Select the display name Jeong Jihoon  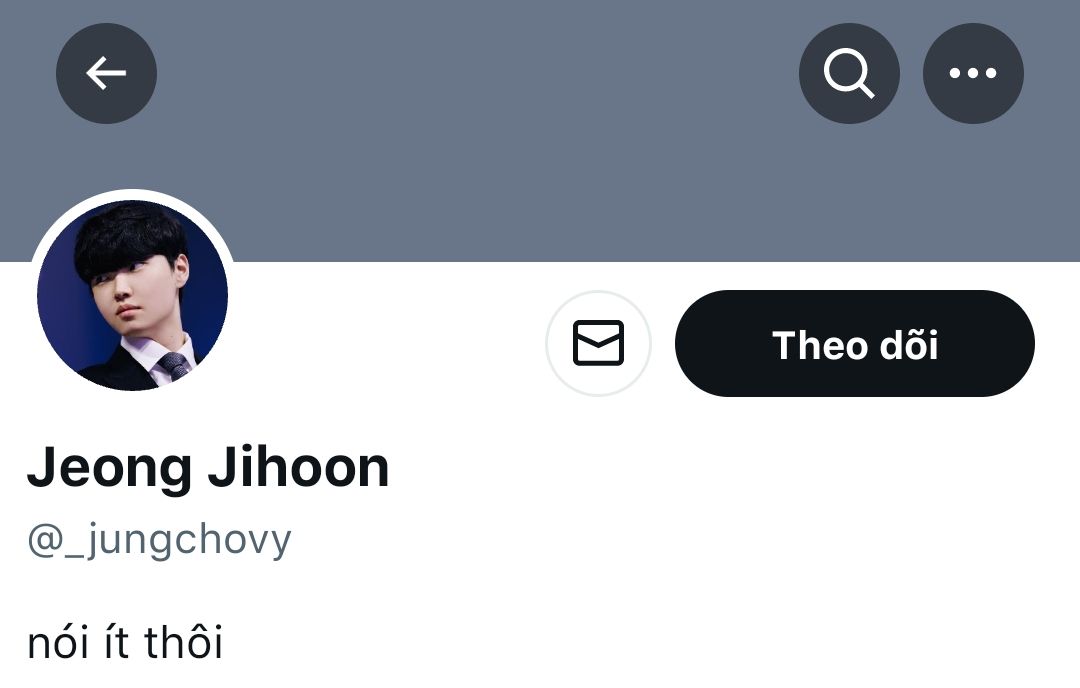point(208,467)
